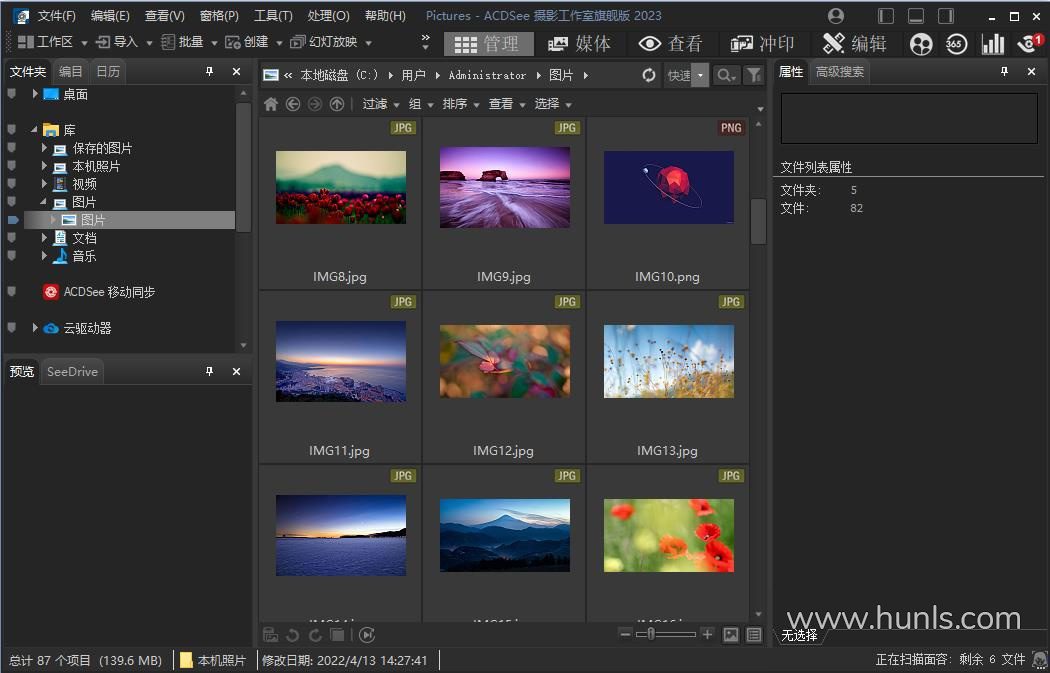Open the Sort dropdown
Screen dimensions: 1050x673
pyautogui.click(x=461, y=104)
